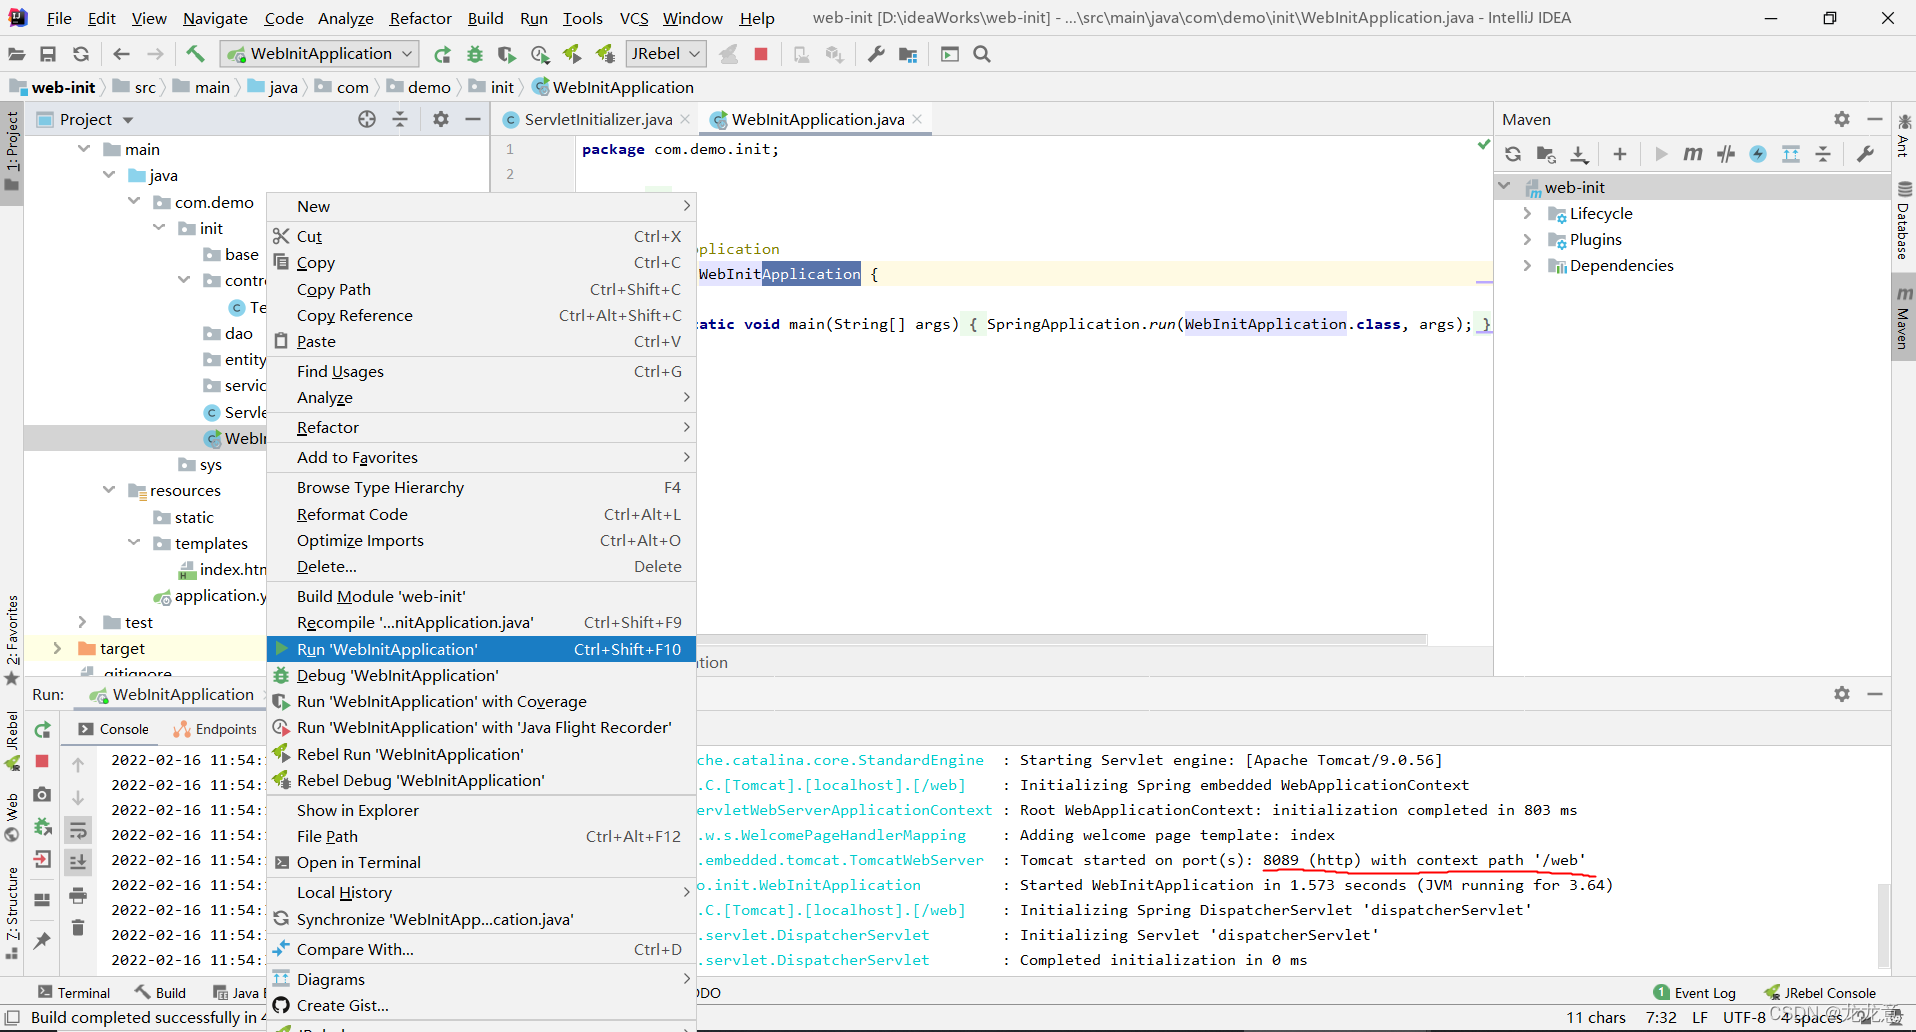Expand the test folder in Project tree
The height and width of the screenshot is (1032, 1916).
(x=82, y=622)
